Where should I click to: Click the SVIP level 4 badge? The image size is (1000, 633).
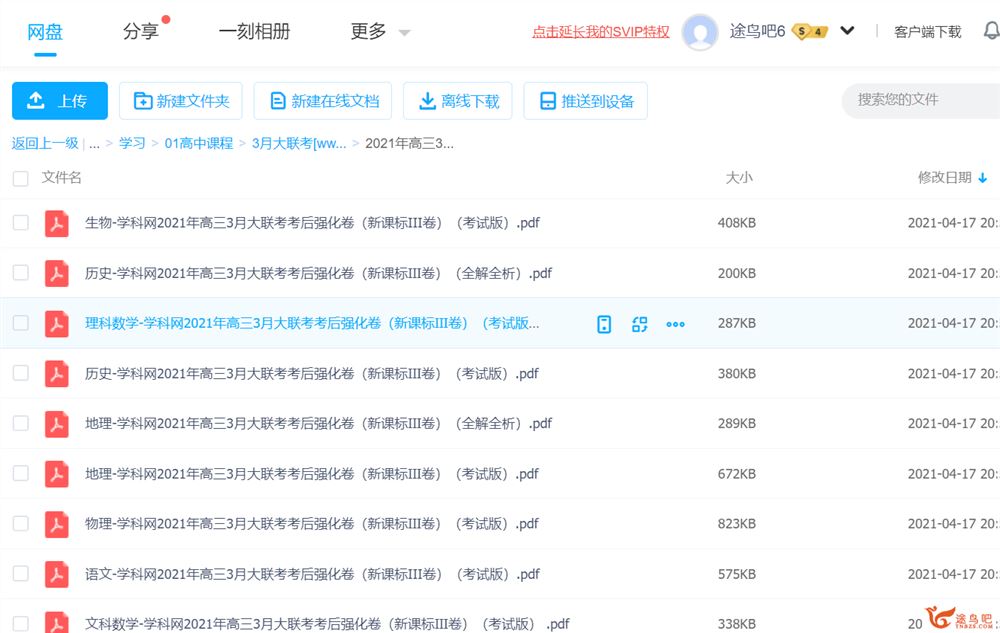[x=809, y=31]
